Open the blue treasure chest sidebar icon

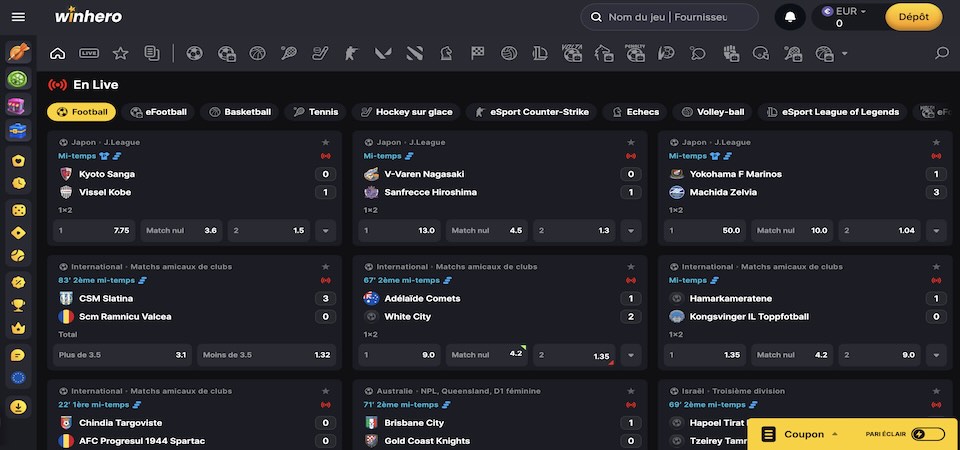18,130
